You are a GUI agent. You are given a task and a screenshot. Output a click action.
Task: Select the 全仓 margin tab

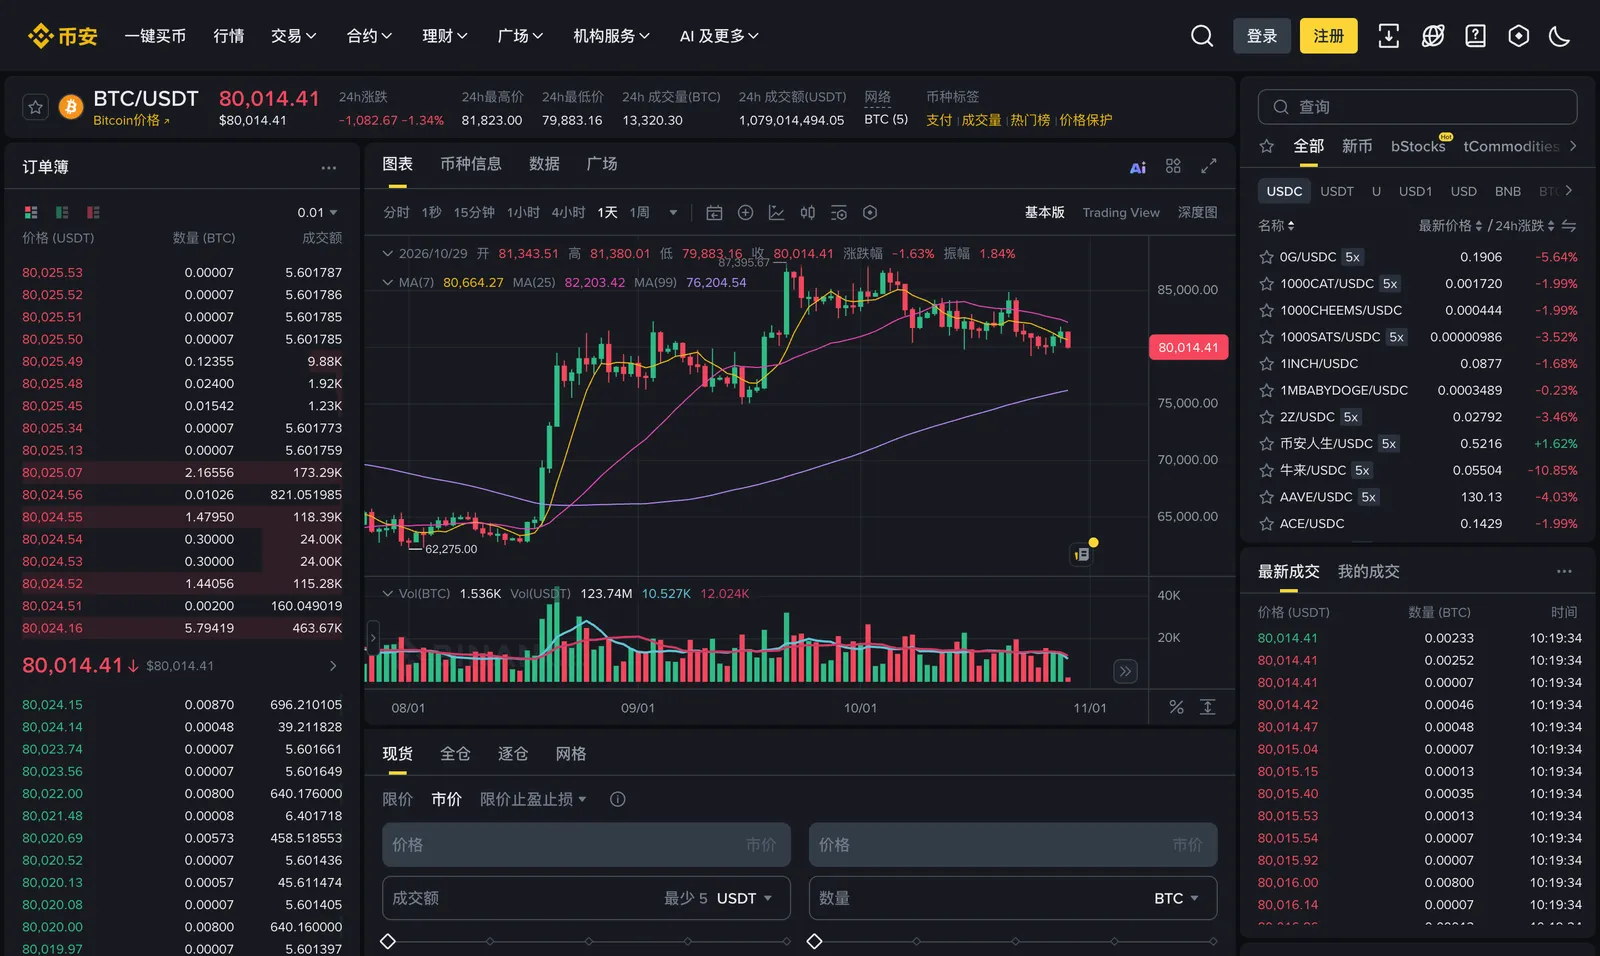click(455, 753)
